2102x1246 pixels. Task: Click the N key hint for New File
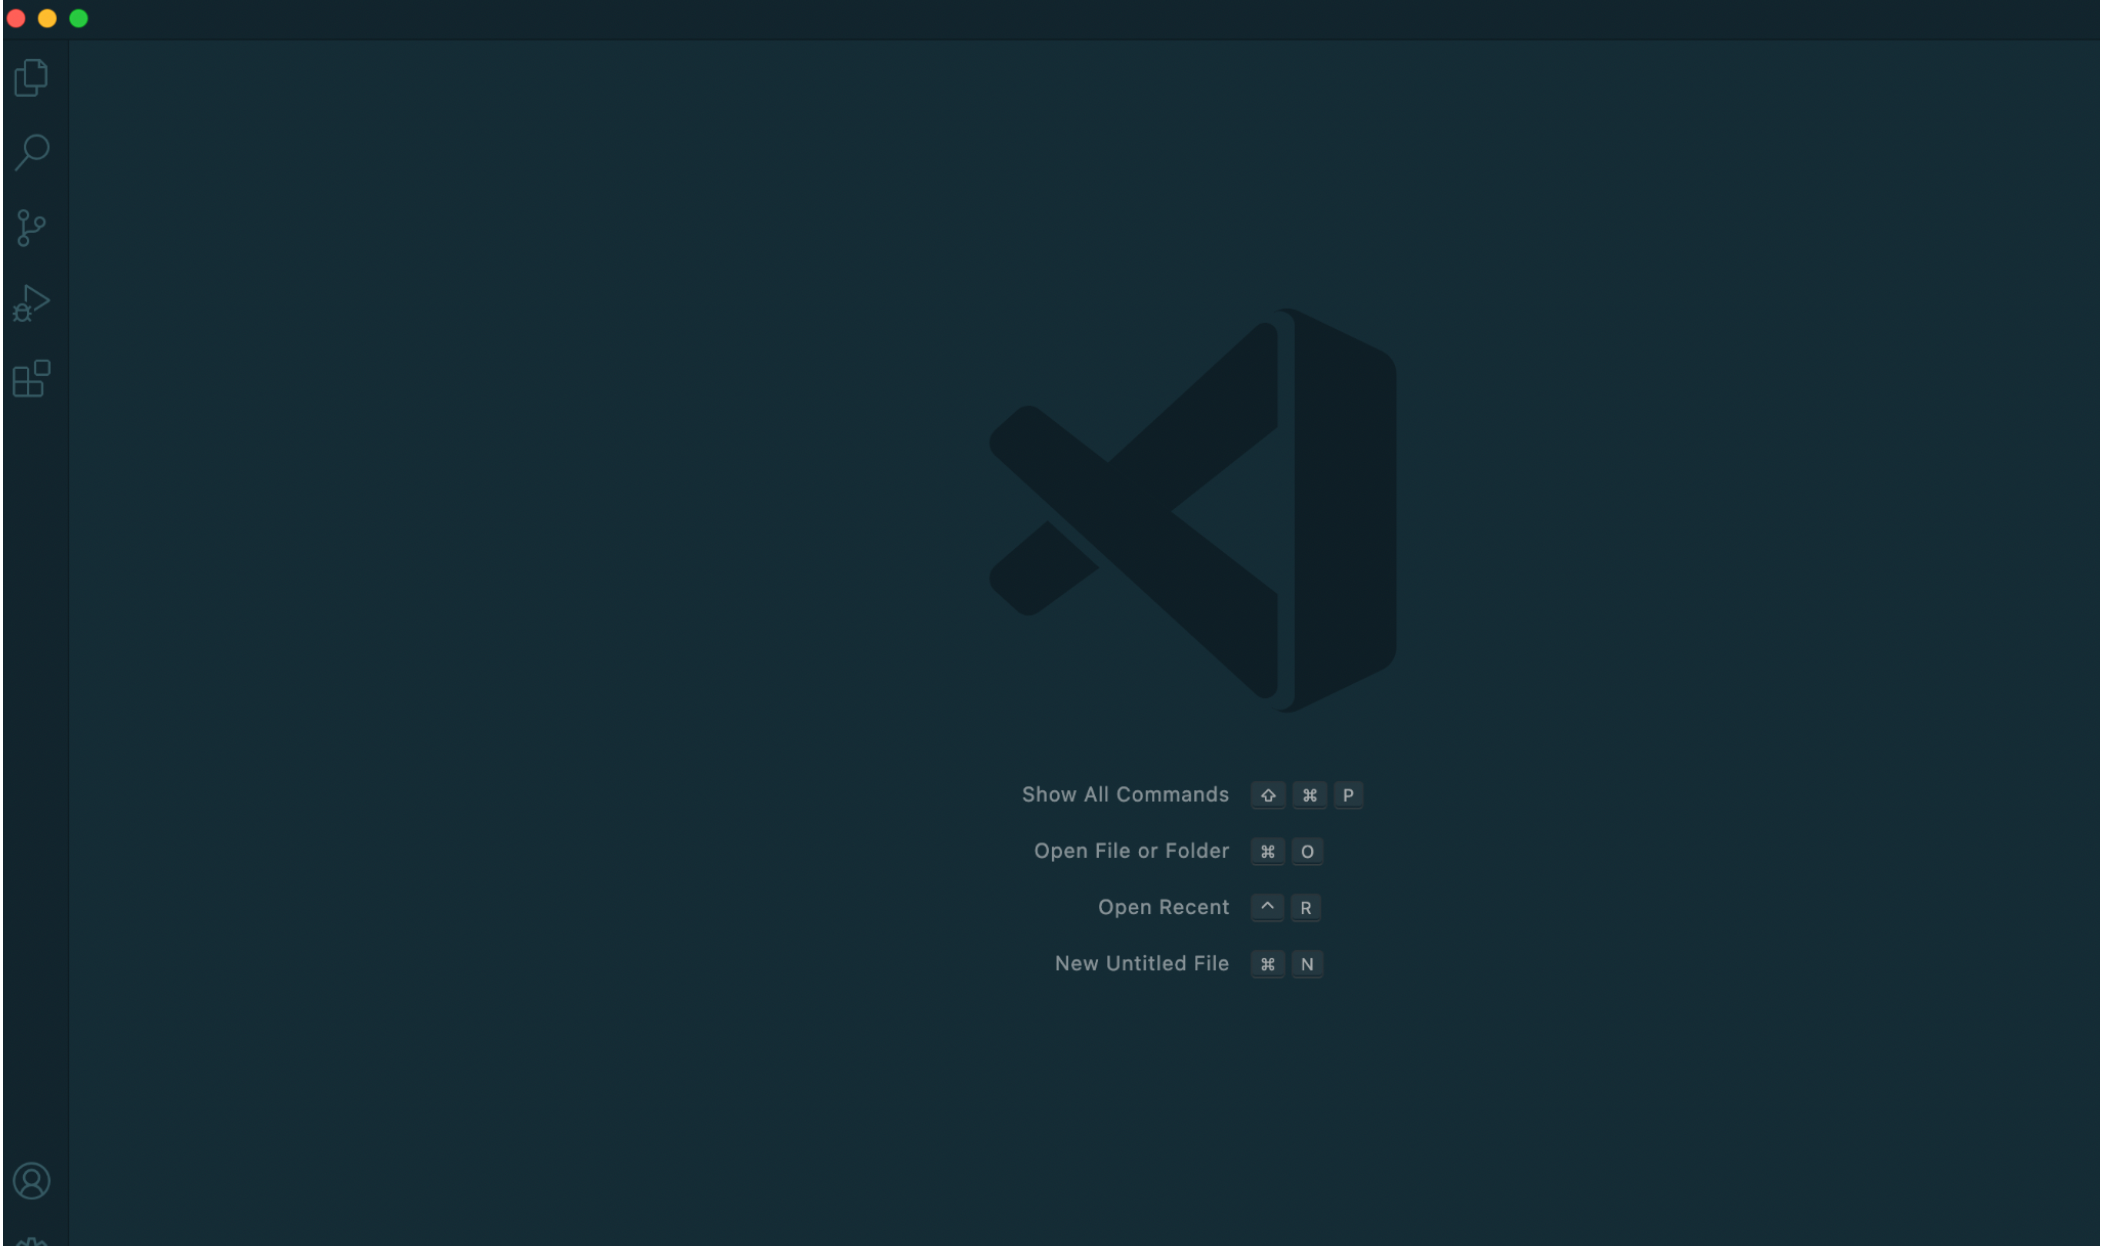pos(1307,964)
